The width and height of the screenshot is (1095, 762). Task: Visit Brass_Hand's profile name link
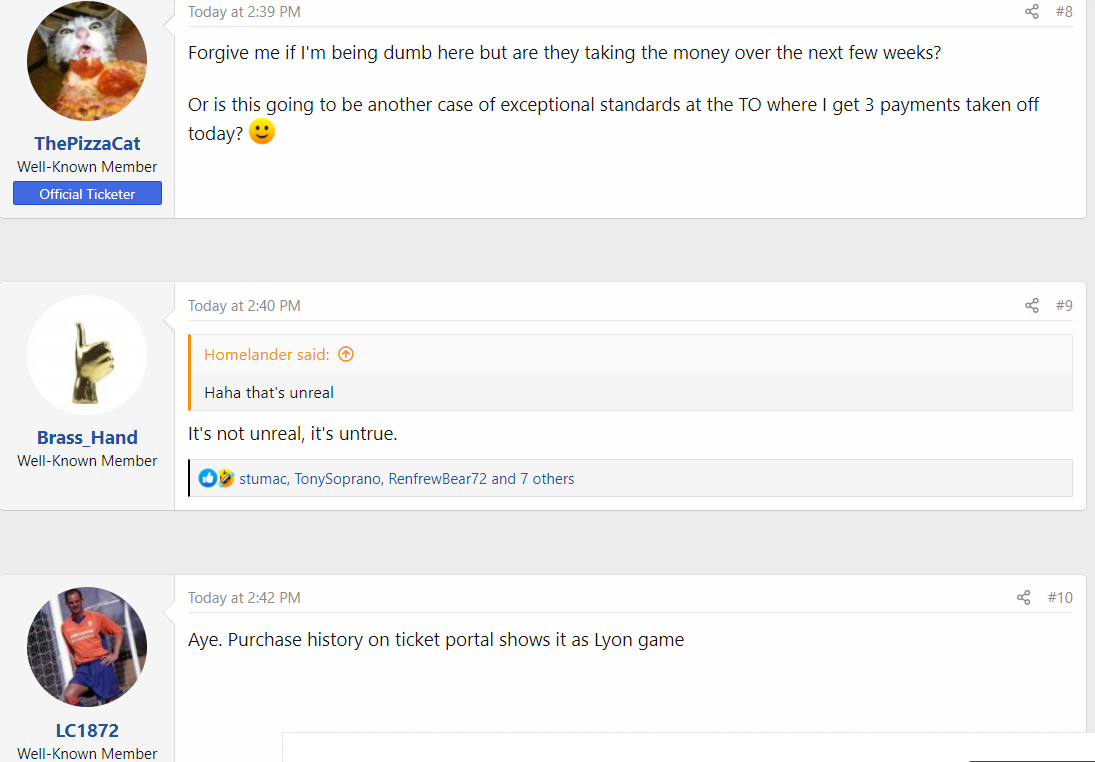87,437
